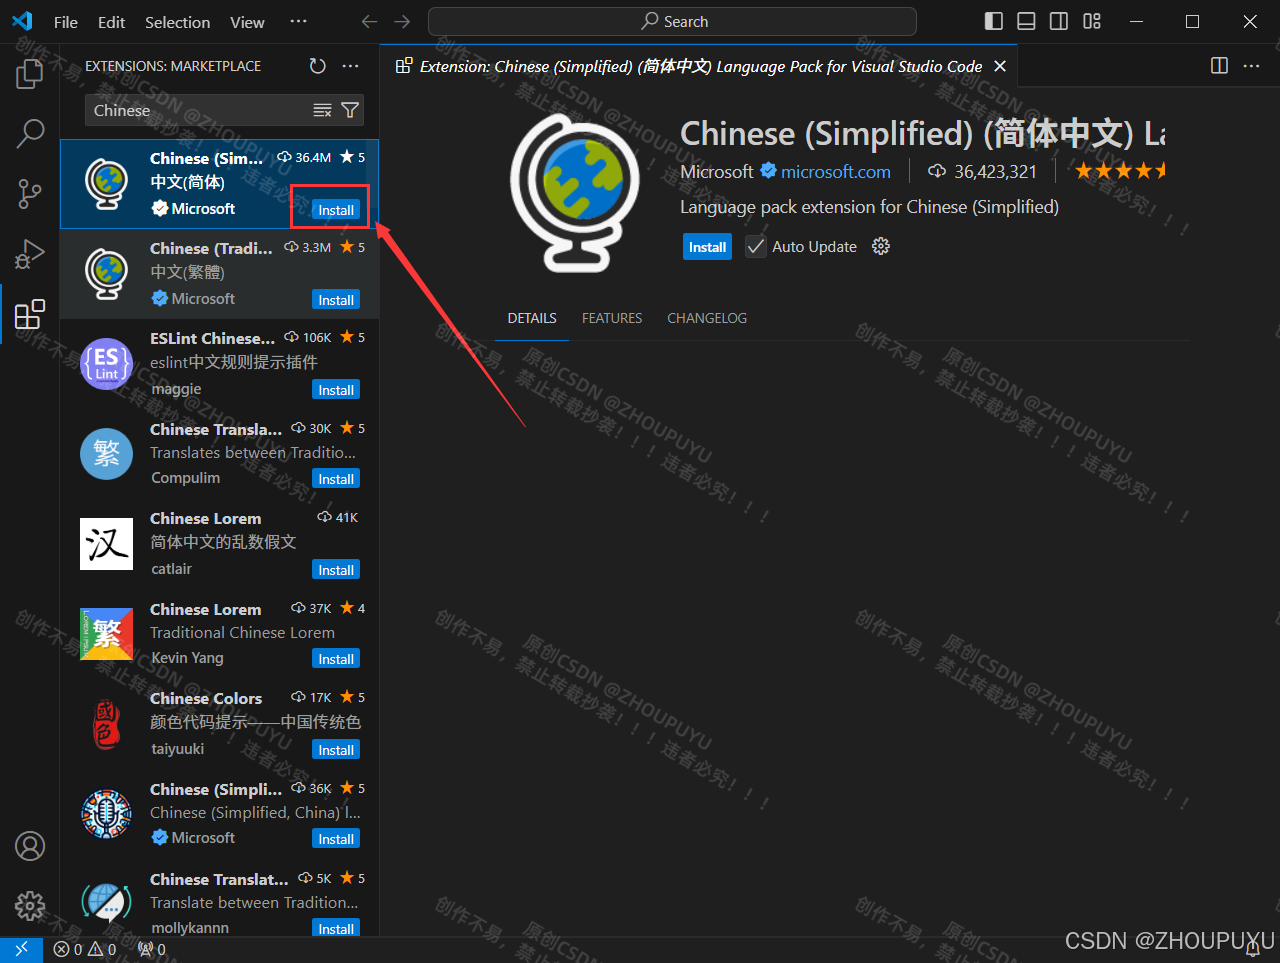Open extensions view more actions menu

350,66
